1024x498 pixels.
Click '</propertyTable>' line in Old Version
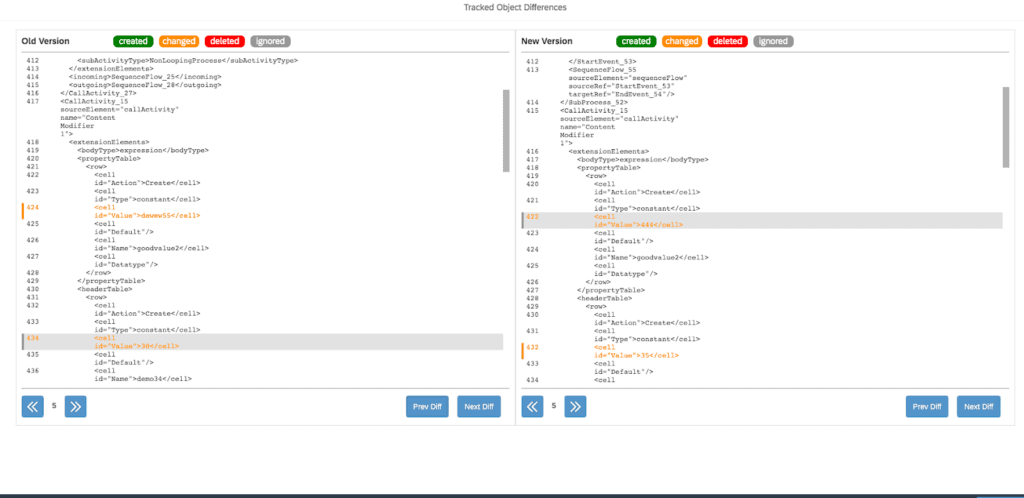tap(111, 281)
